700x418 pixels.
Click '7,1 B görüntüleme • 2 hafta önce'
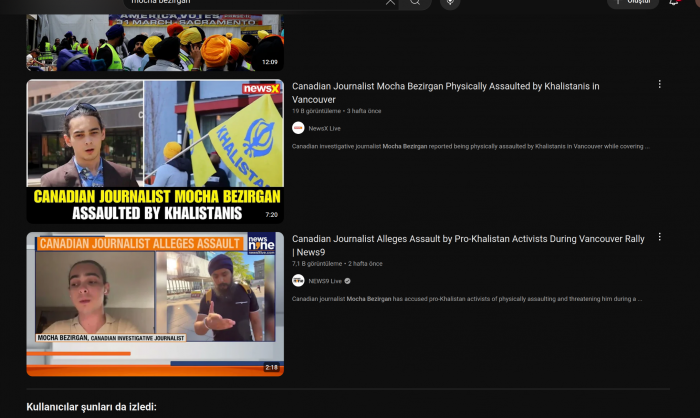[x=337, y=264]
